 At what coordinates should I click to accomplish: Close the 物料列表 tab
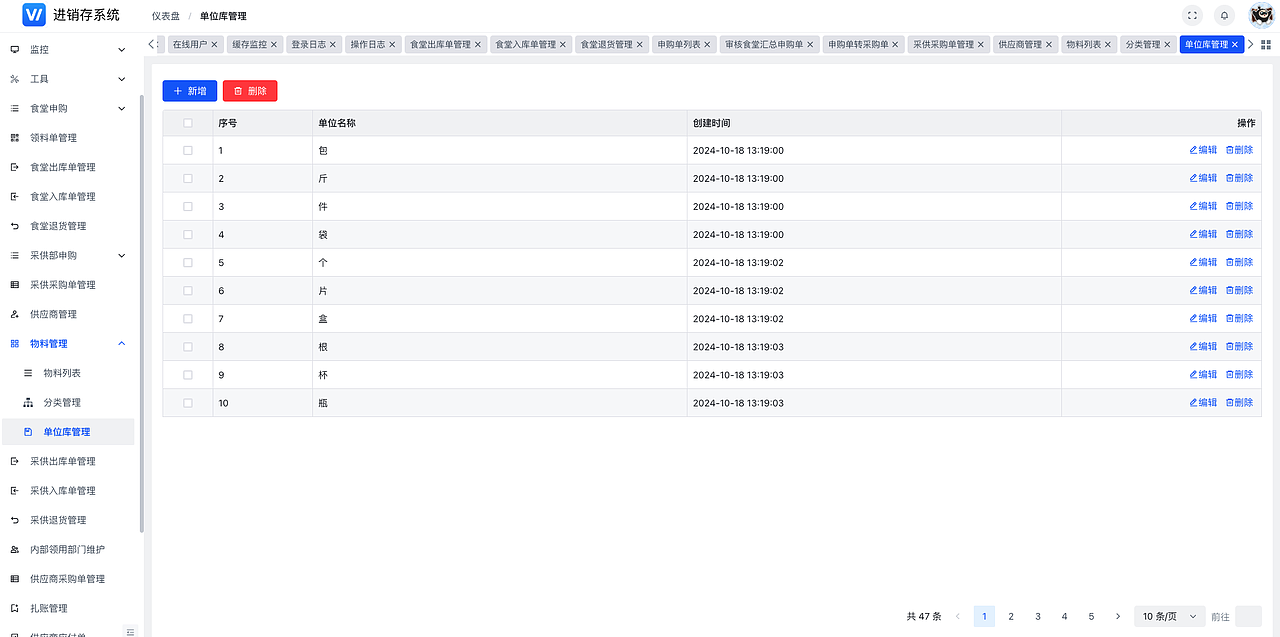pyautogui.click(x=1108, y=45)
